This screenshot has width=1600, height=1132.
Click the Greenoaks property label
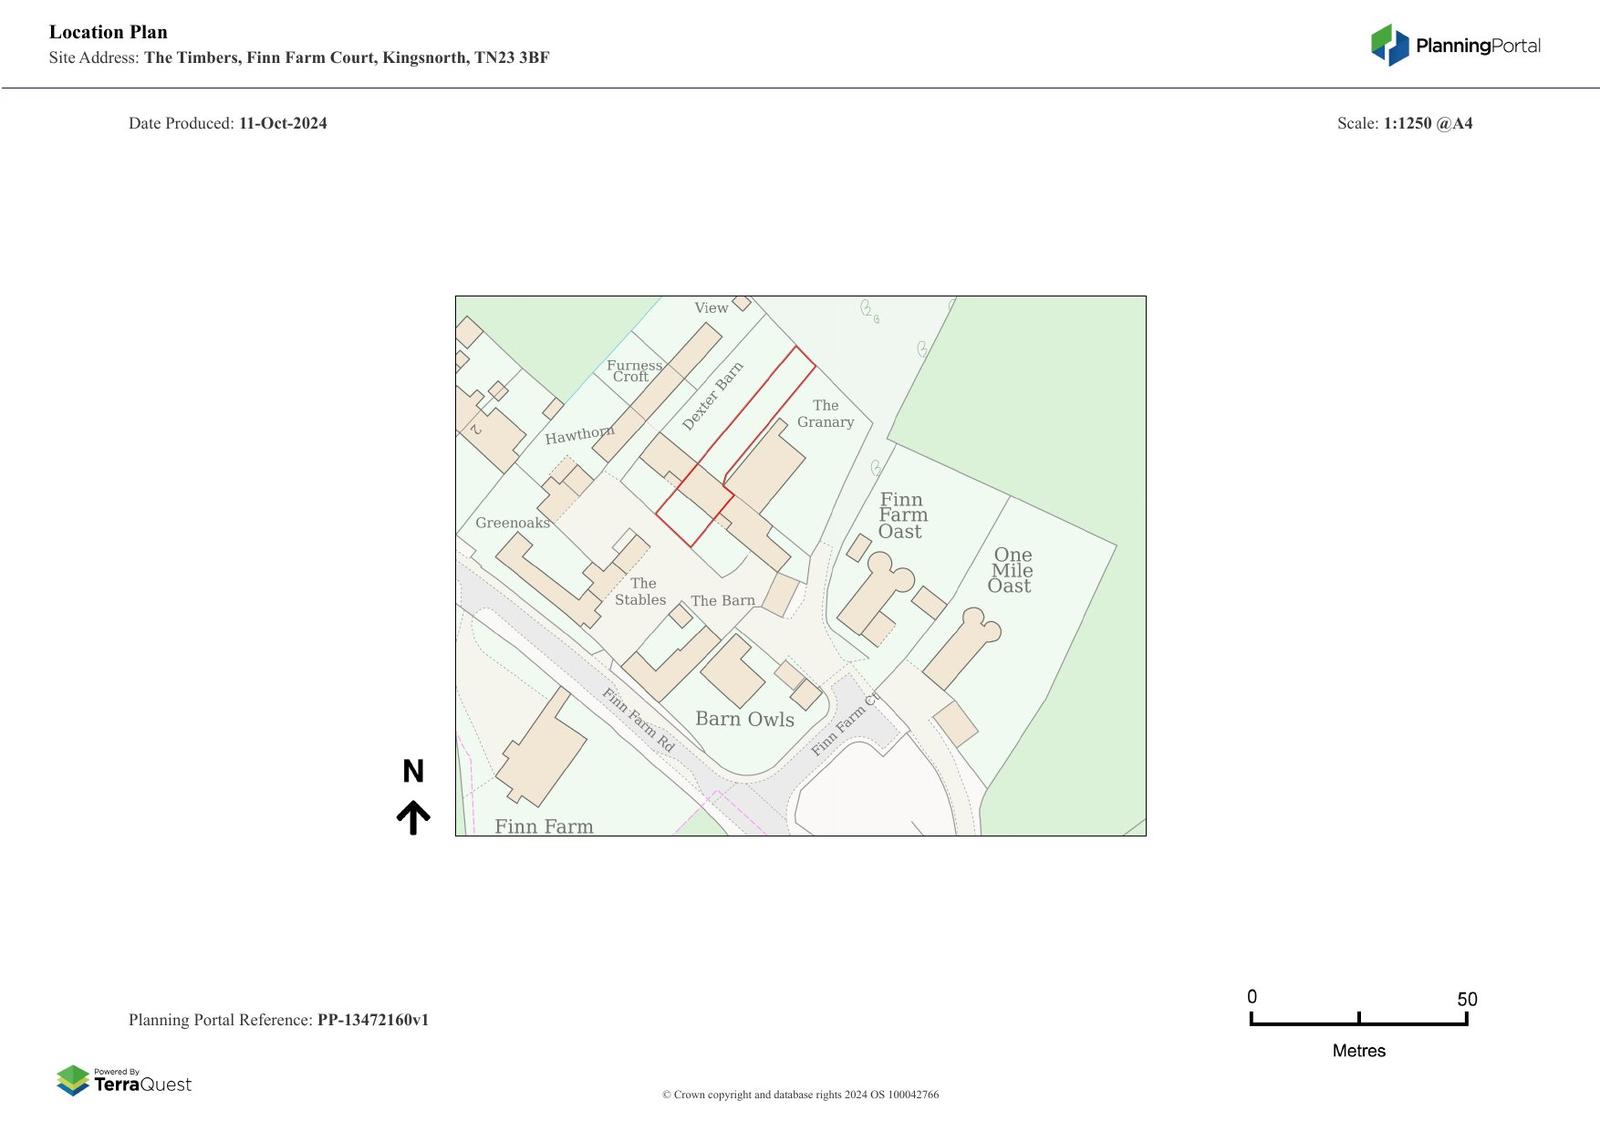point(512,523)
